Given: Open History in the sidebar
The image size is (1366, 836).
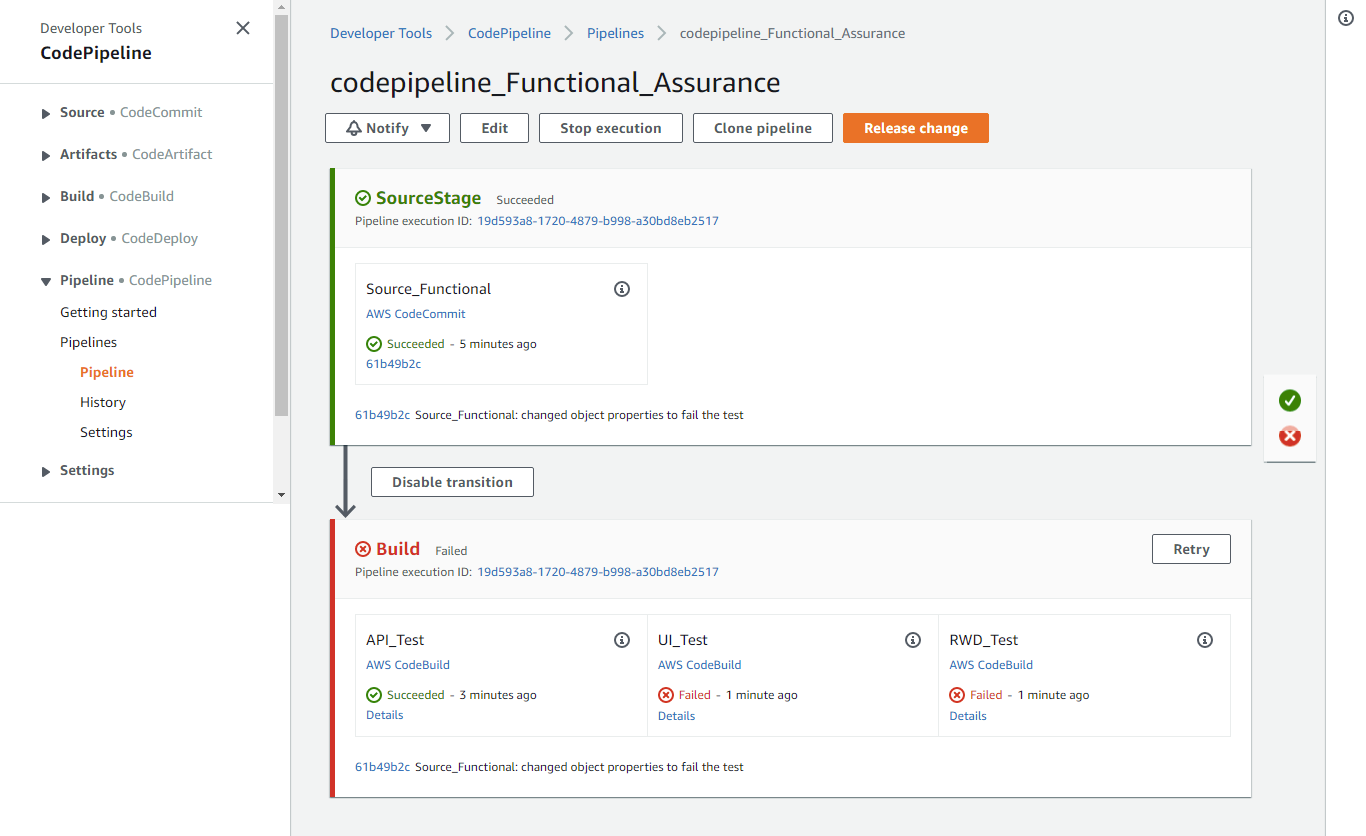Looking at the screenshot, I should [x=103, y=402].
